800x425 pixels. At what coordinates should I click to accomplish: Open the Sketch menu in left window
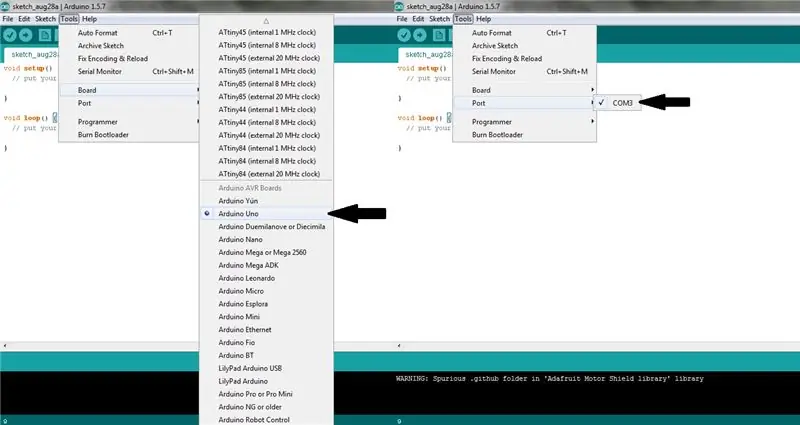pos(45,19)
